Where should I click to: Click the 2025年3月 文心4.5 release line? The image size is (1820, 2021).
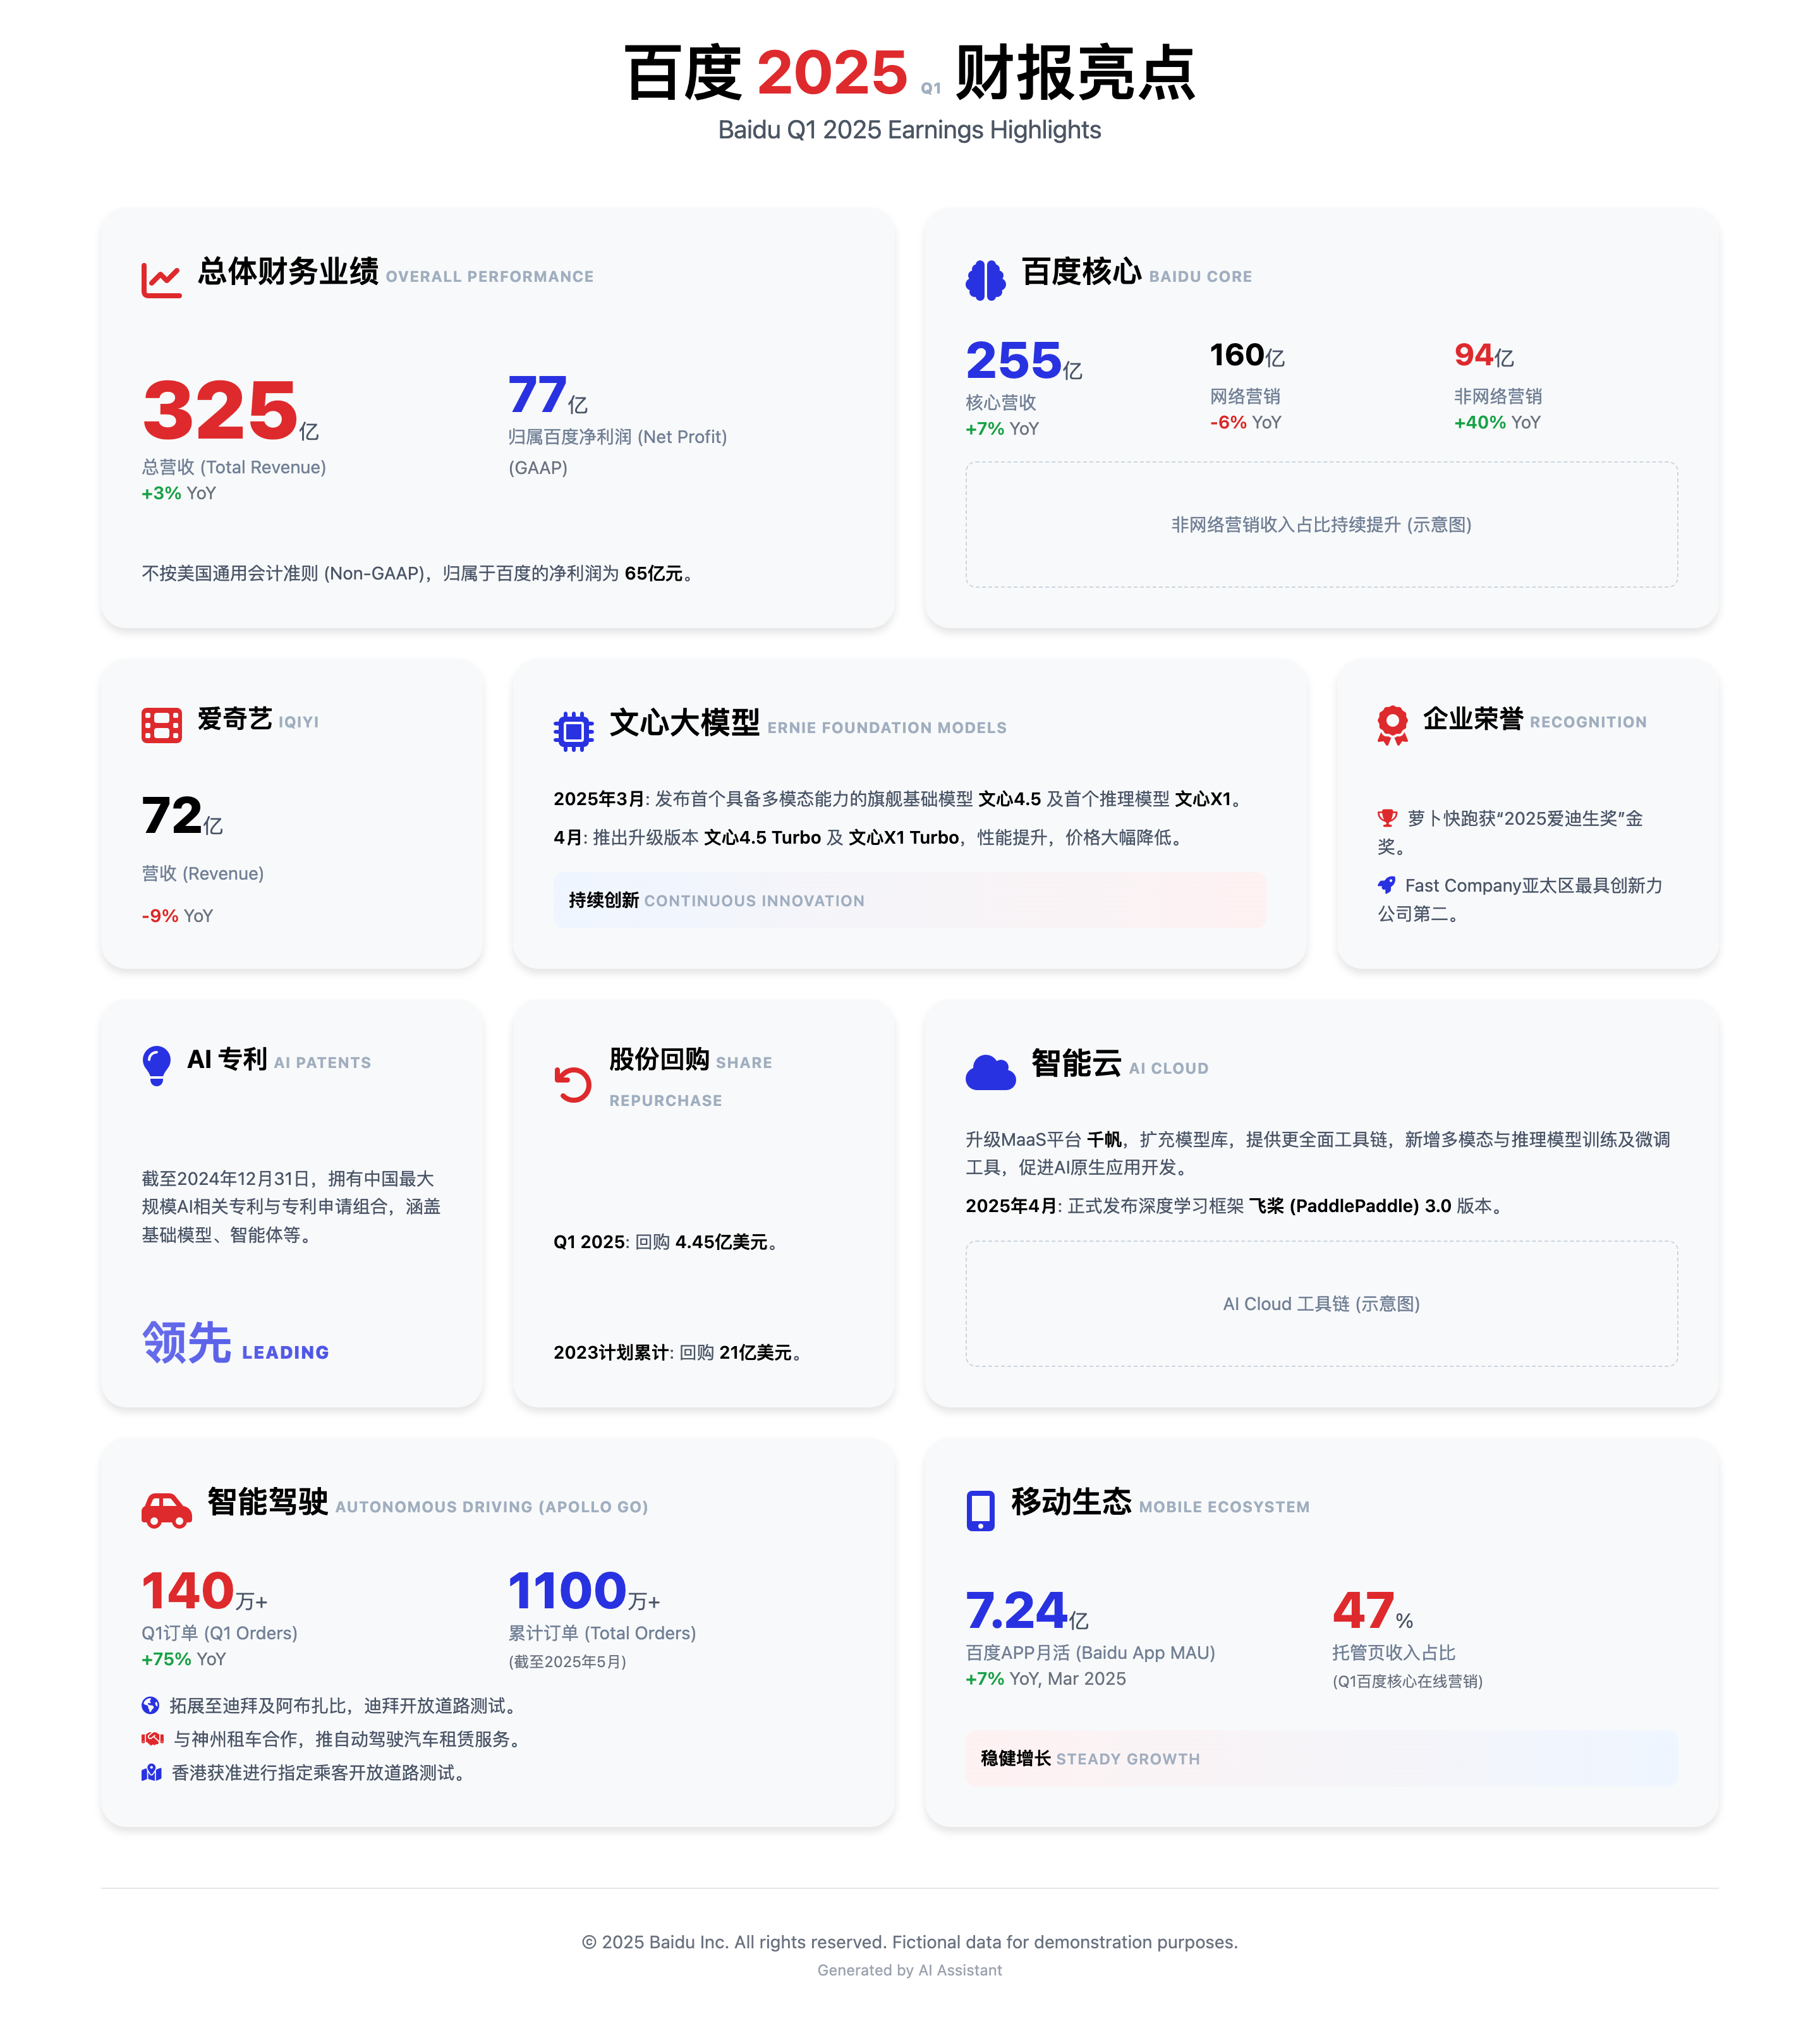900,799
